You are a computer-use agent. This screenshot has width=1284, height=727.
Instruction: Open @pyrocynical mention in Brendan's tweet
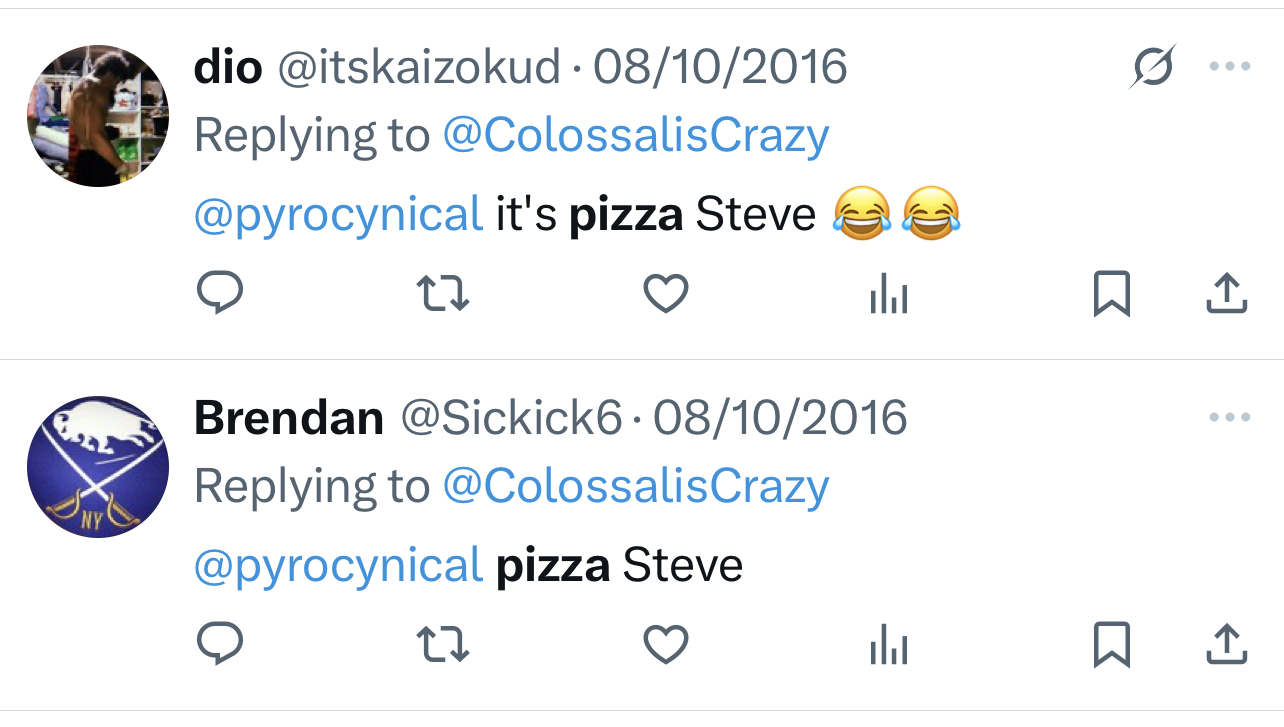pos(338,566)
